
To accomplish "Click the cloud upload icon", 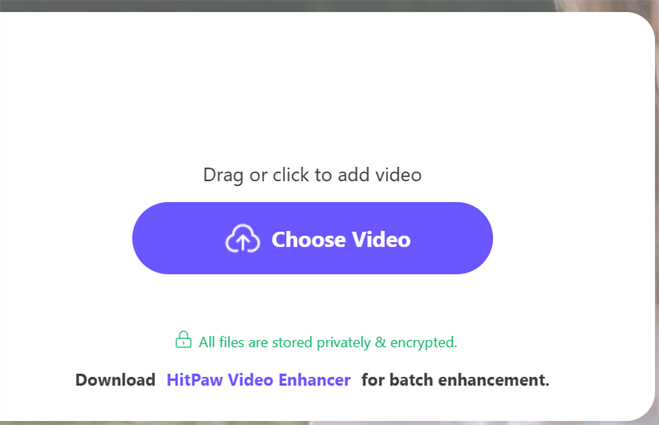I will 243,238.
